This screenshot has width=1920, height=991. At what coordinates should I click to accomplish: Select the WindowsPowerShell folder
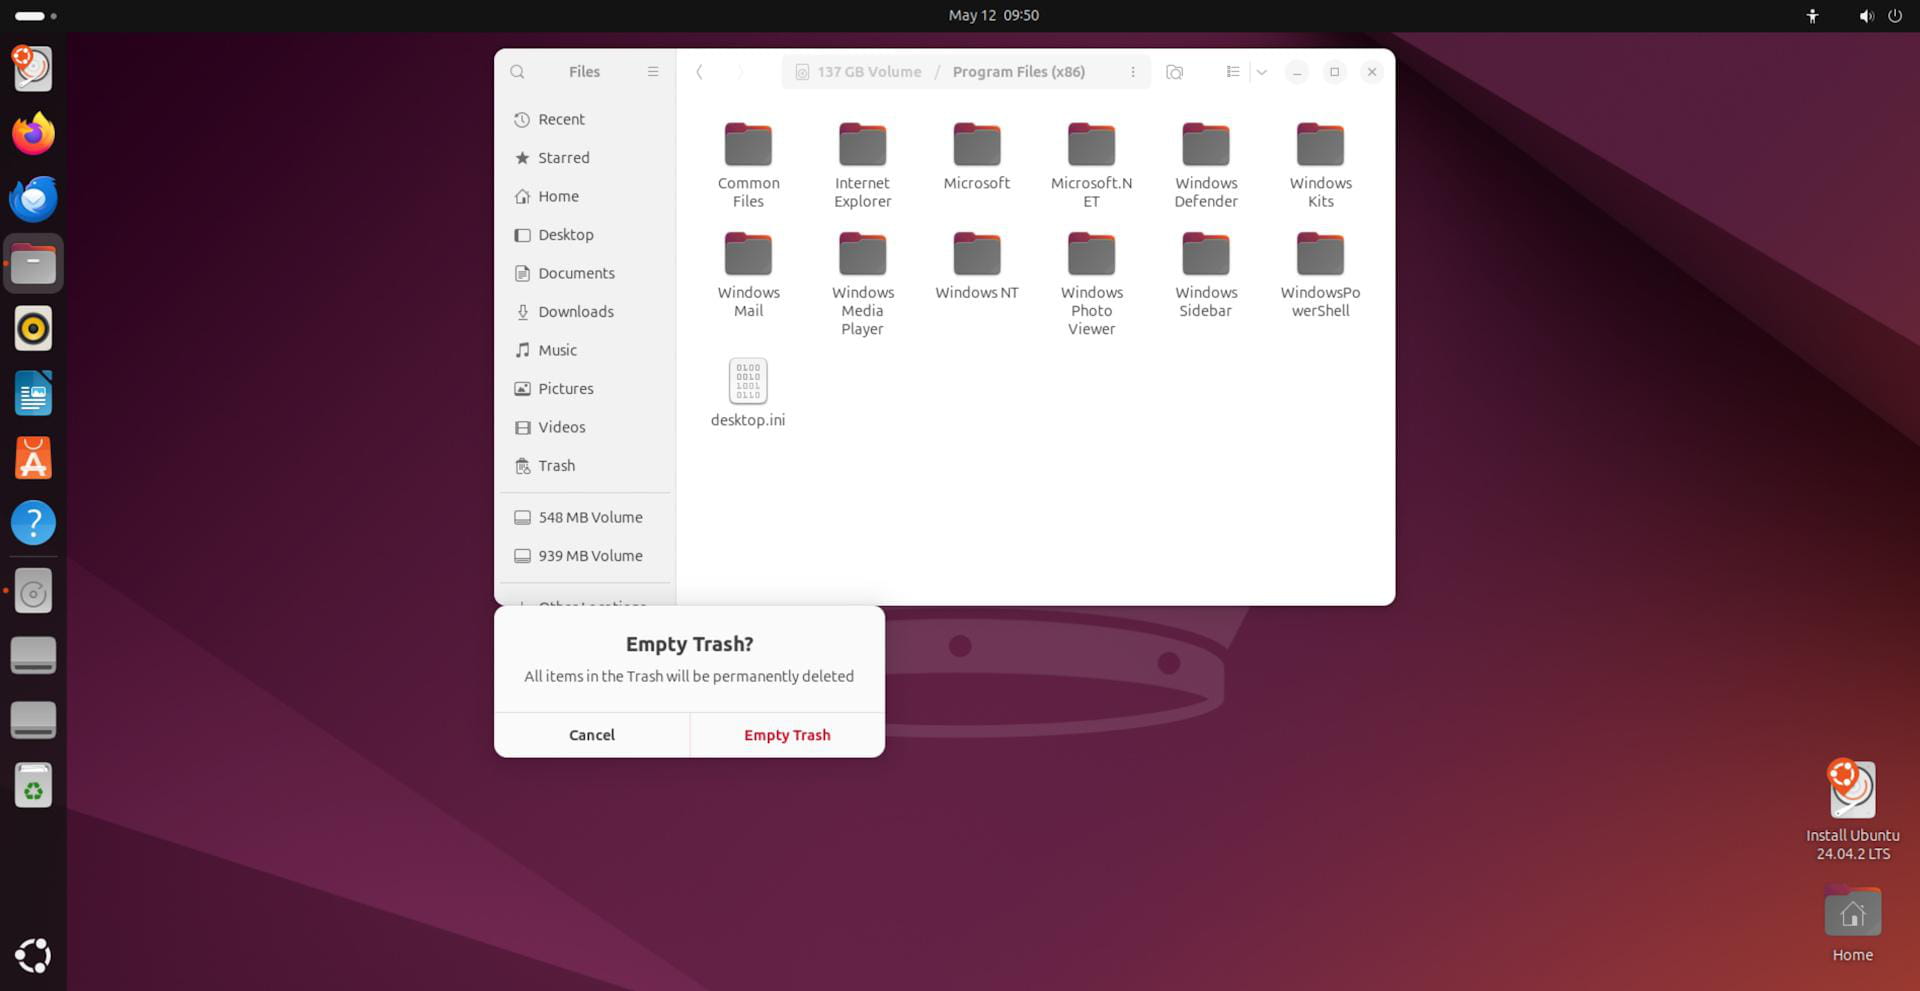(x=1320, y=275)
